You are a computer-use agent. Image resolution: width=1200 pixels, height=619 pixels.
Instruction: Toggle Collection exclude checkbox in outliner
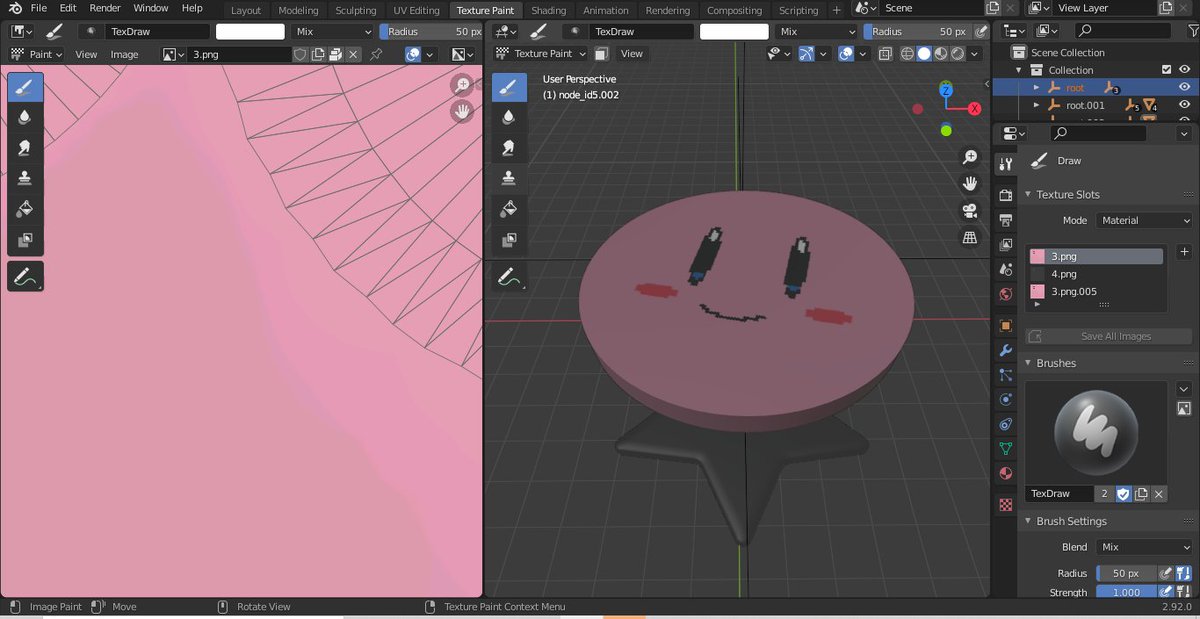pyautogui.click(x=1166, y=70)
